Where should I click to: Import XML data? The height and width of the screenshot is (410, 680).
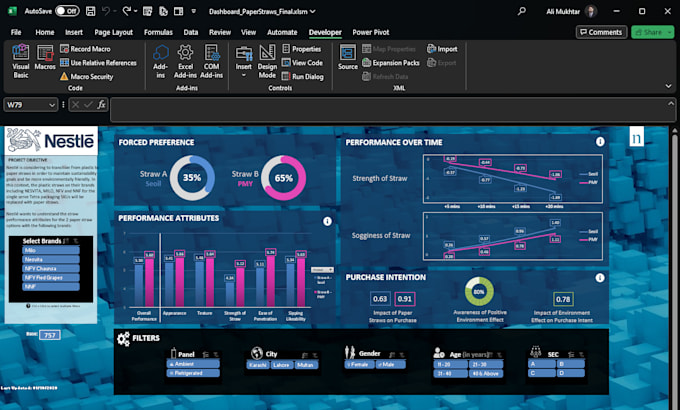tap(442, 49)
